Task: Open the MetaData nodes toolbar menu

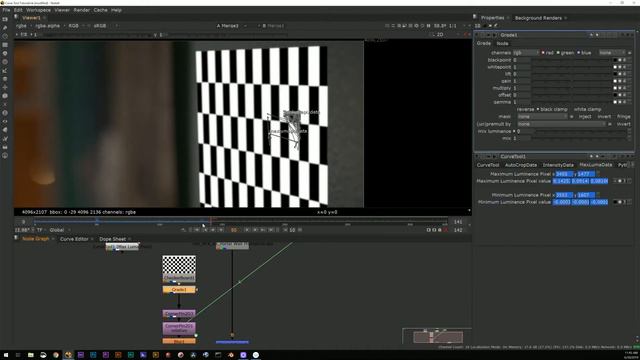Action: (5, 130)
